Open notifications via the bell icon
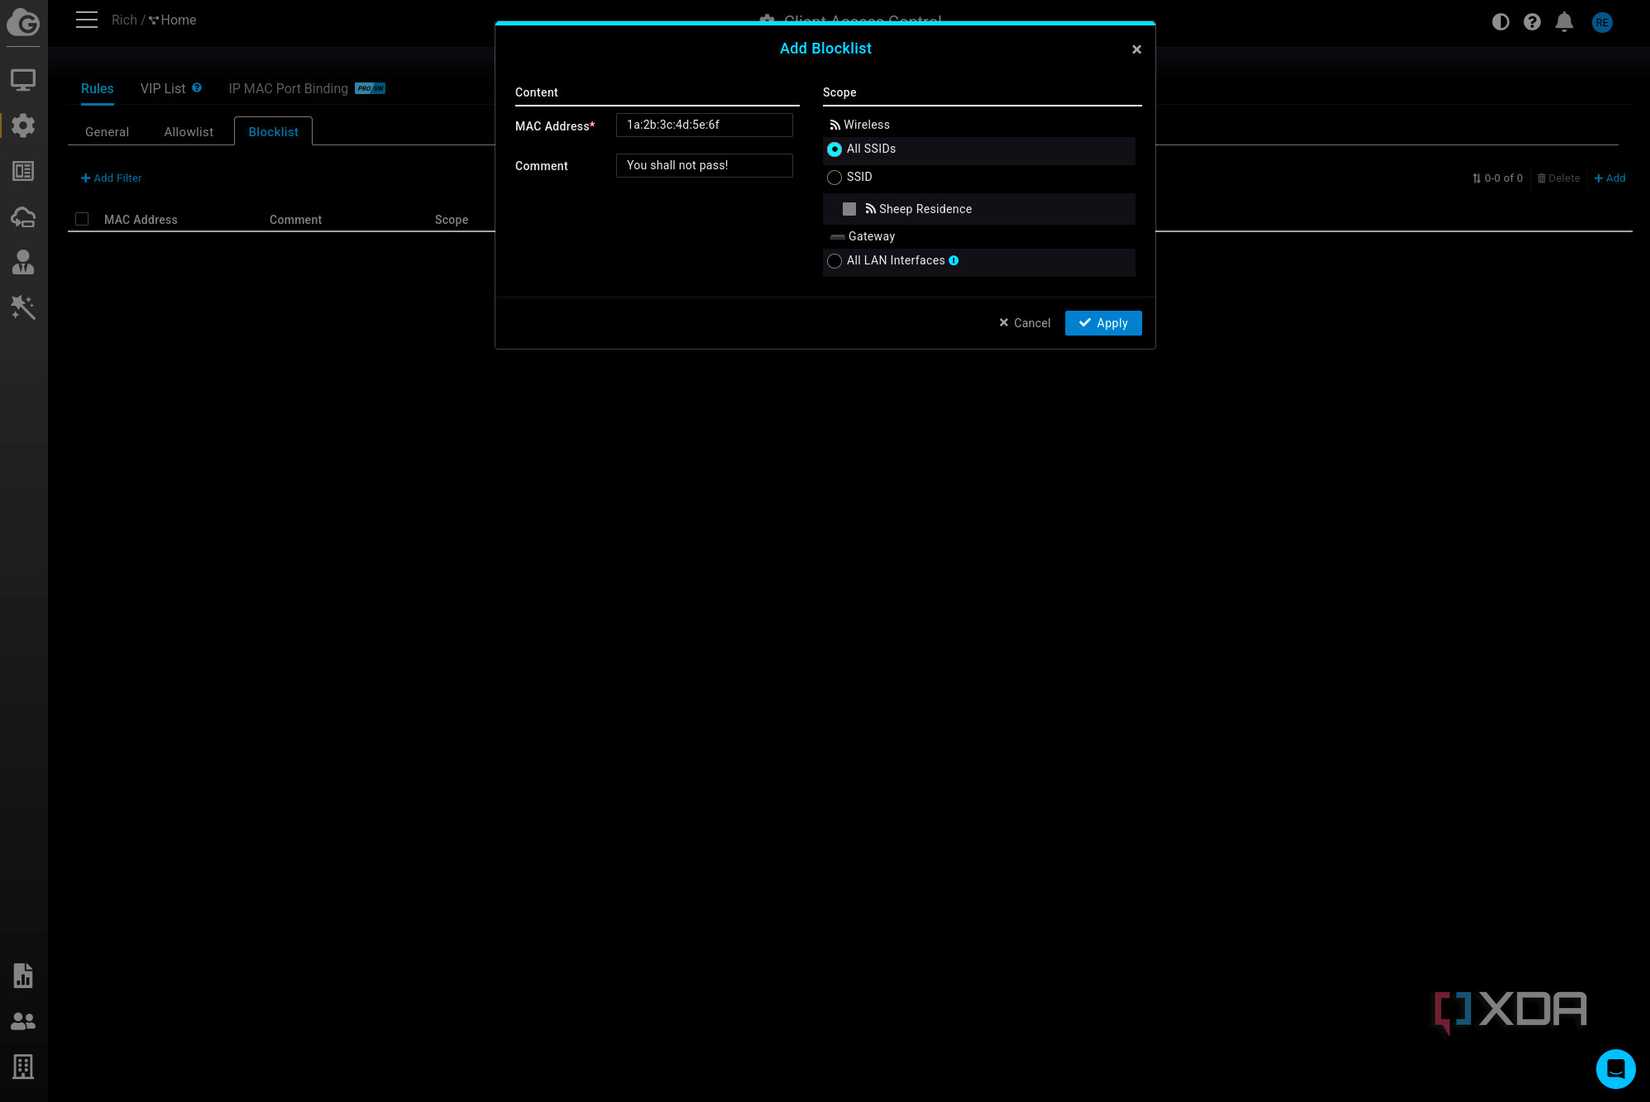Viewport: 1650px width, 1102px height. [1565, 21]
